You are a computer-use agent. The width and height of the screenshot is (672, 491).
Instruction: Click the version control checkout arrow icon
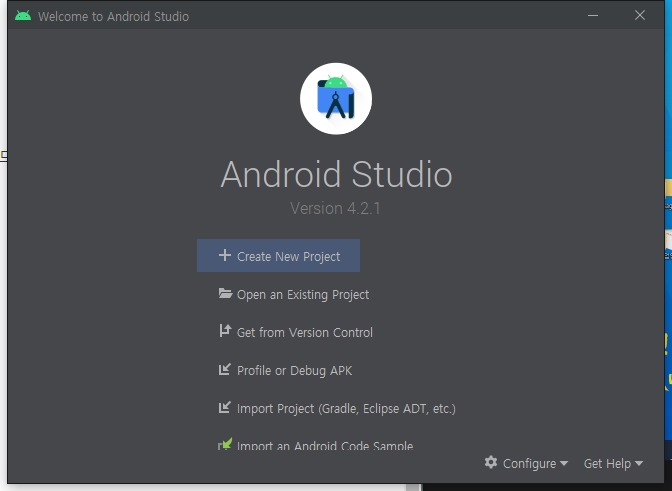[x=225, y=331]
